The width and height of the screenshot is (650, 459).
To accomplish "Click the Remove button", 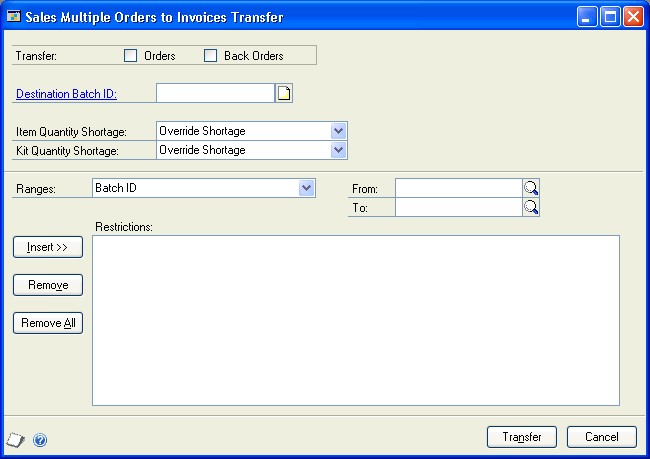I will click(x=48, y=285).
